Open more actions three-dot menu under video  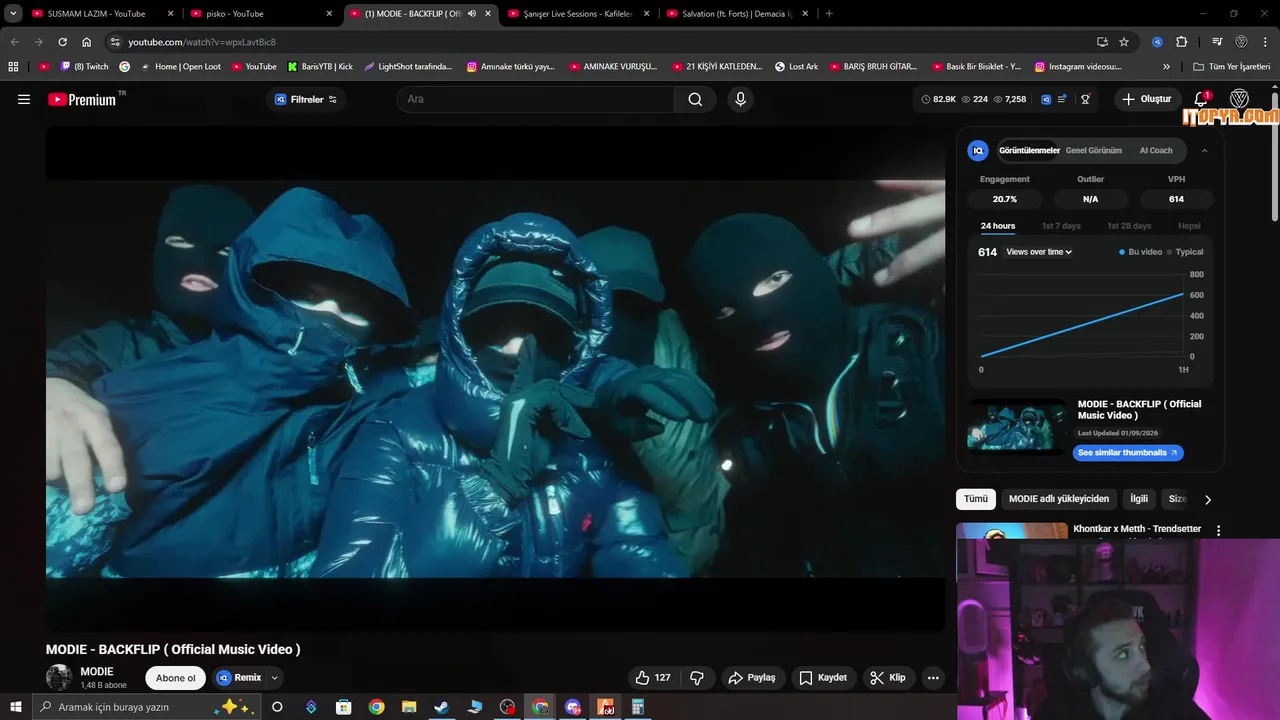[x=933, y=678]
